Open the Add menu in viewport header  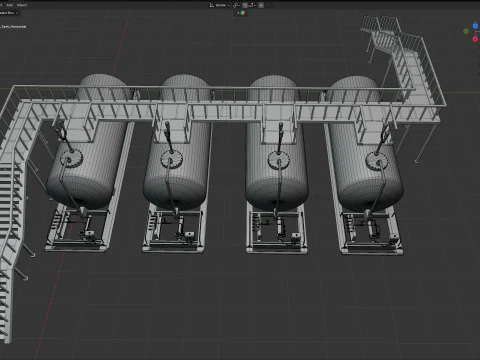point(9,5)
